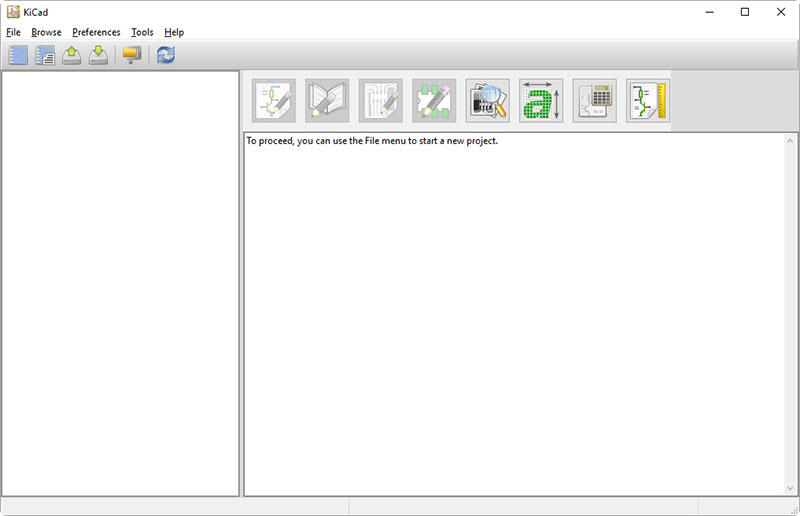Open the File menu
800x516 pixels.
(13, 32)
